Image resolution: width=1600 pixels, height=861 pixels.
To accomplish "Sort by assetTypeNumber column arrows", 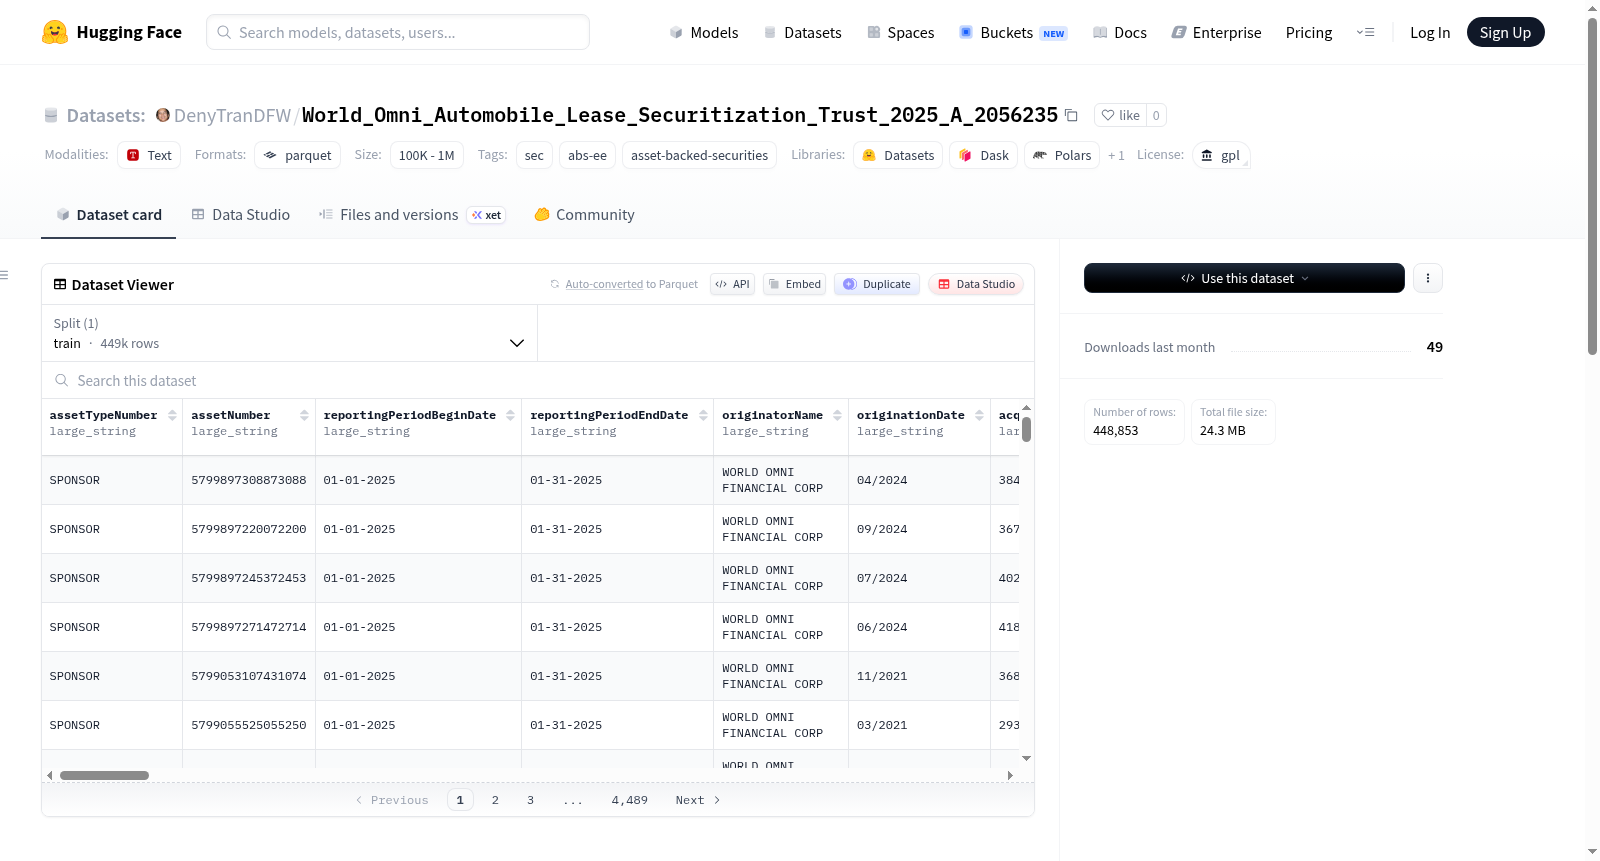I will (172, 415).
